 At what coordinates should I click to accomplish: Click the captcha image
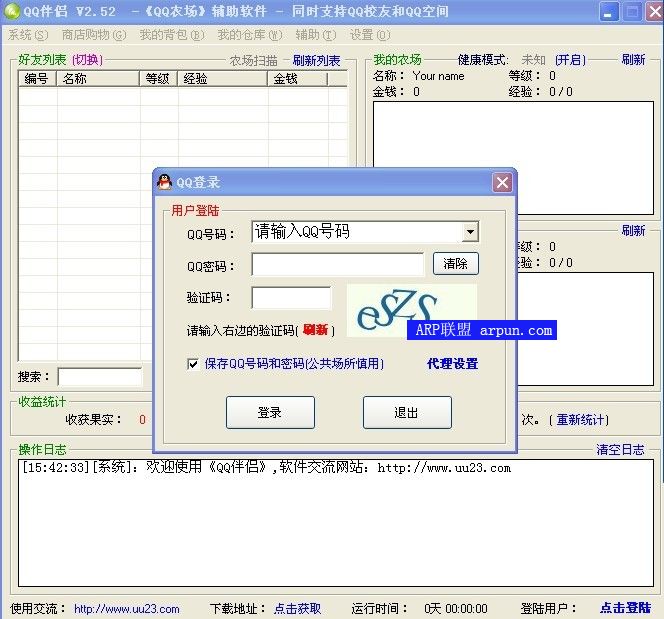click(412, 310)
